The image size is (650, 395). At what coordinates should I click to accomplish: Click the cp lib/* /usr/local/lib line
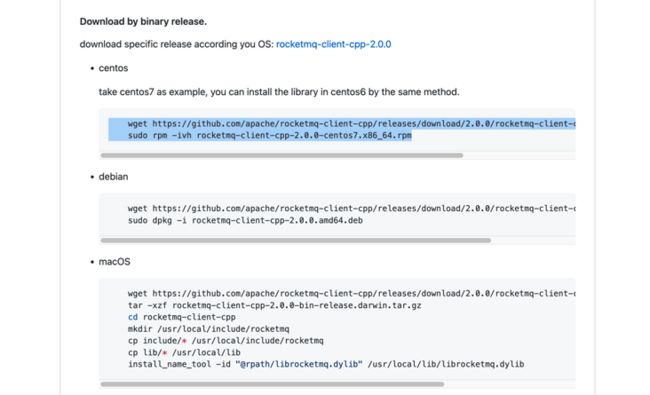tap(184, 353)
